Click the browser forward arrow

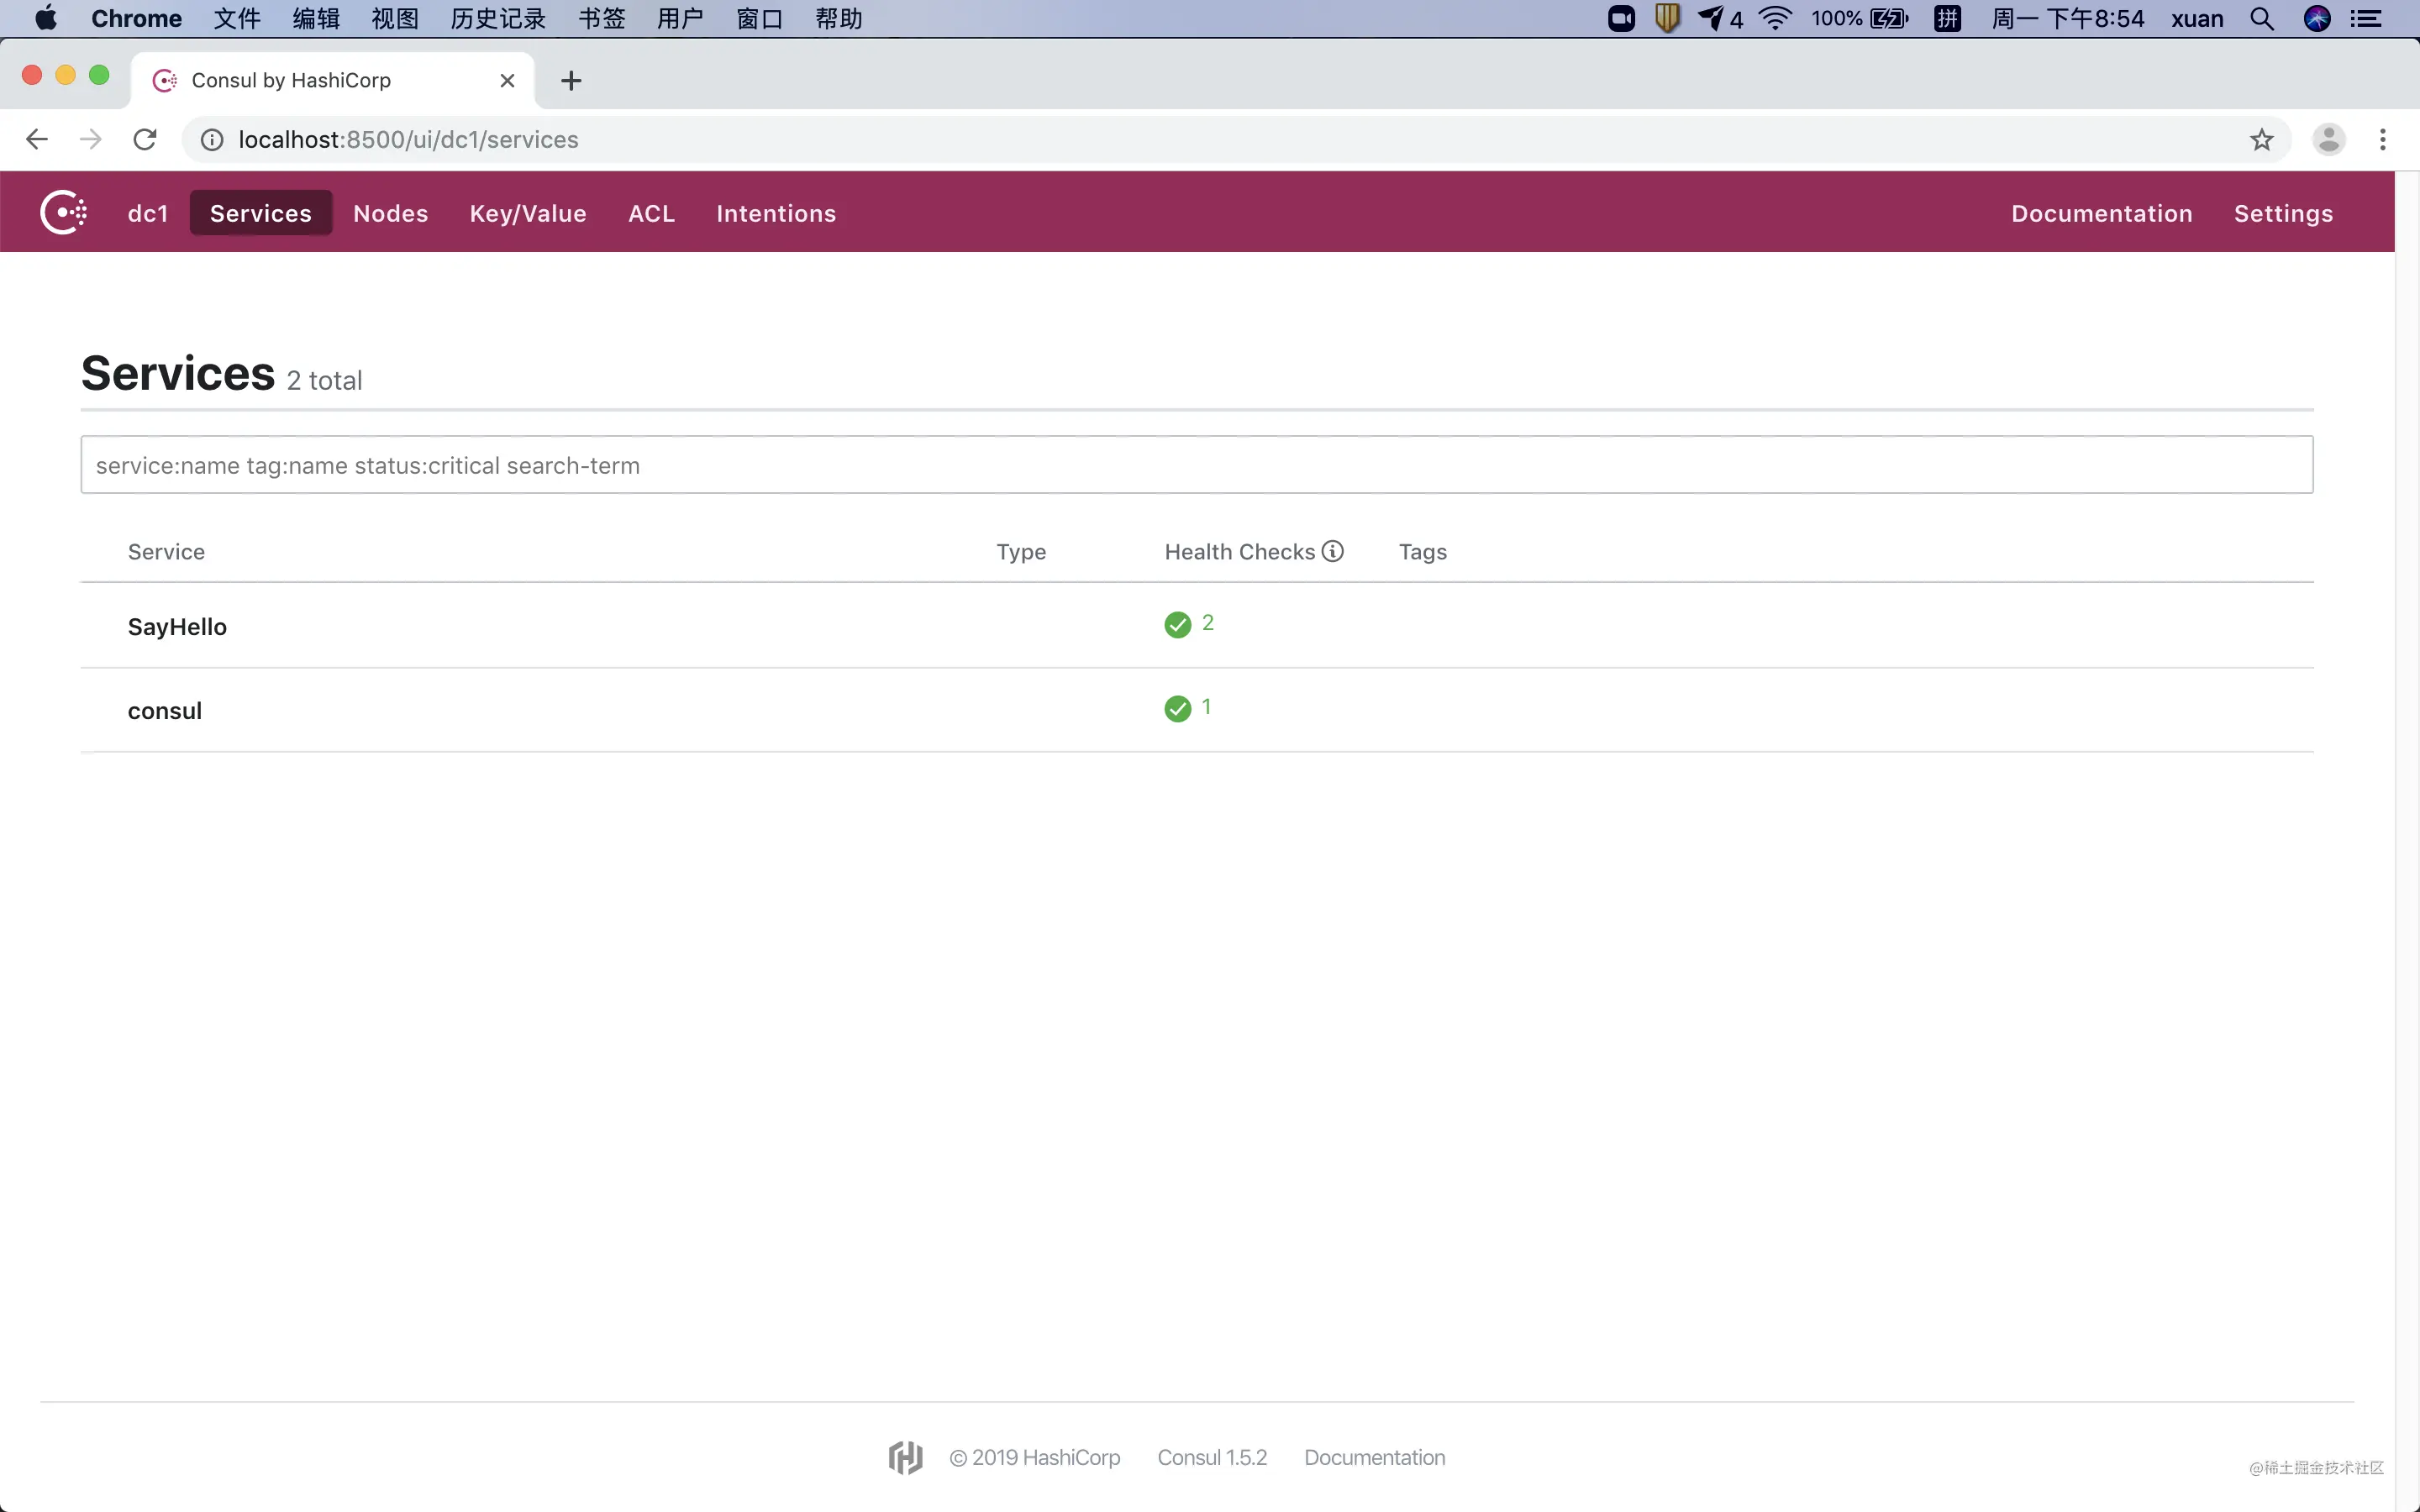(91, 139)
